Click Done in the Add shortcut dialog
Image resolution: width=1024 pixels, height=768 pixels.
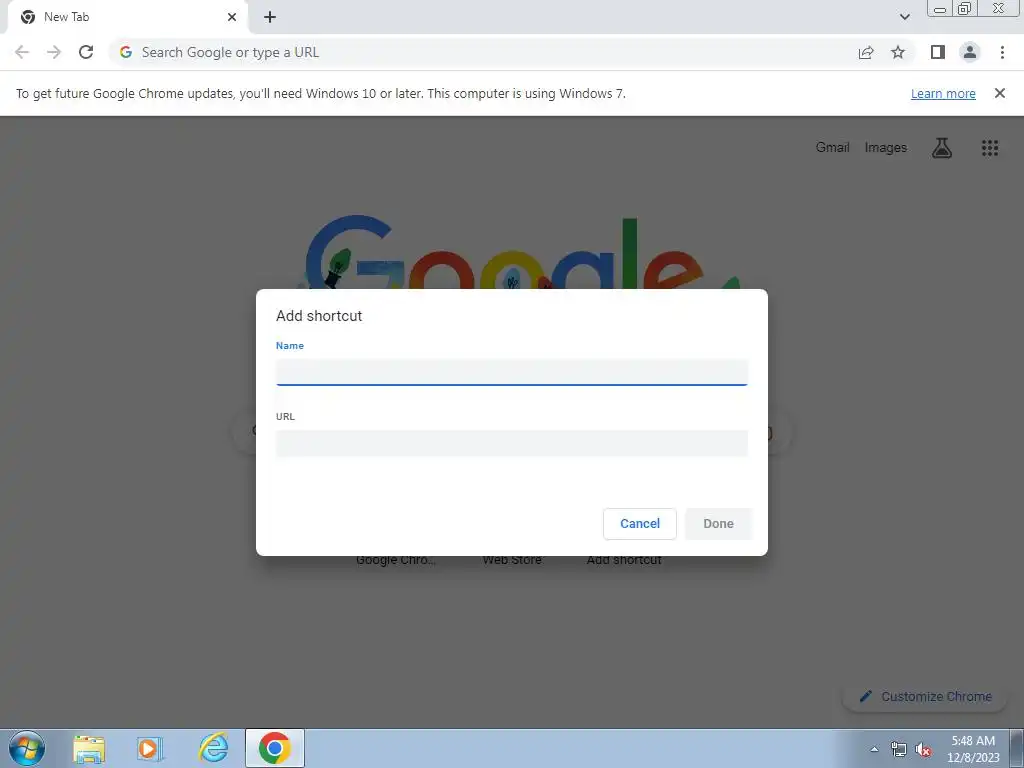point(718,524)
